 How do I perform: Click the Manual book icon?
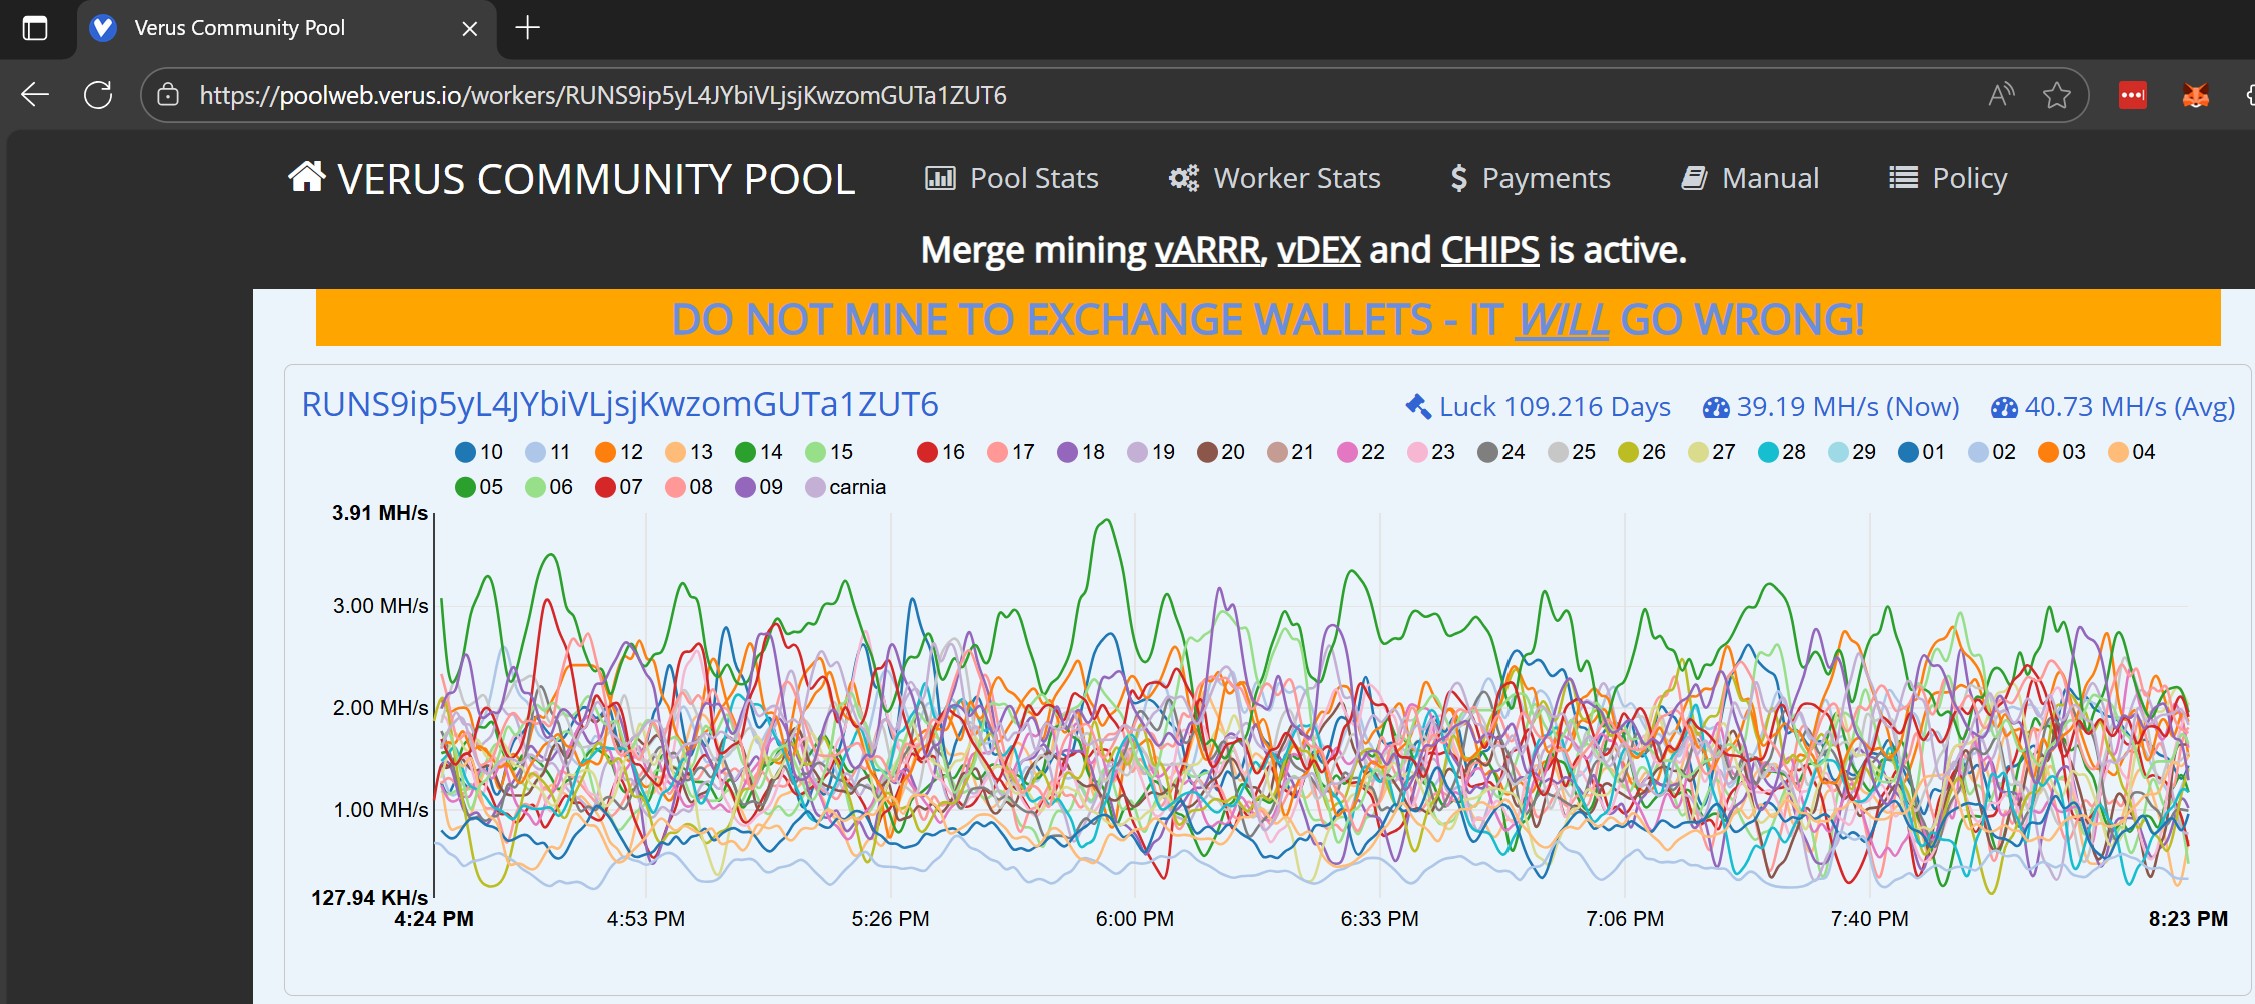(1694, 178)
